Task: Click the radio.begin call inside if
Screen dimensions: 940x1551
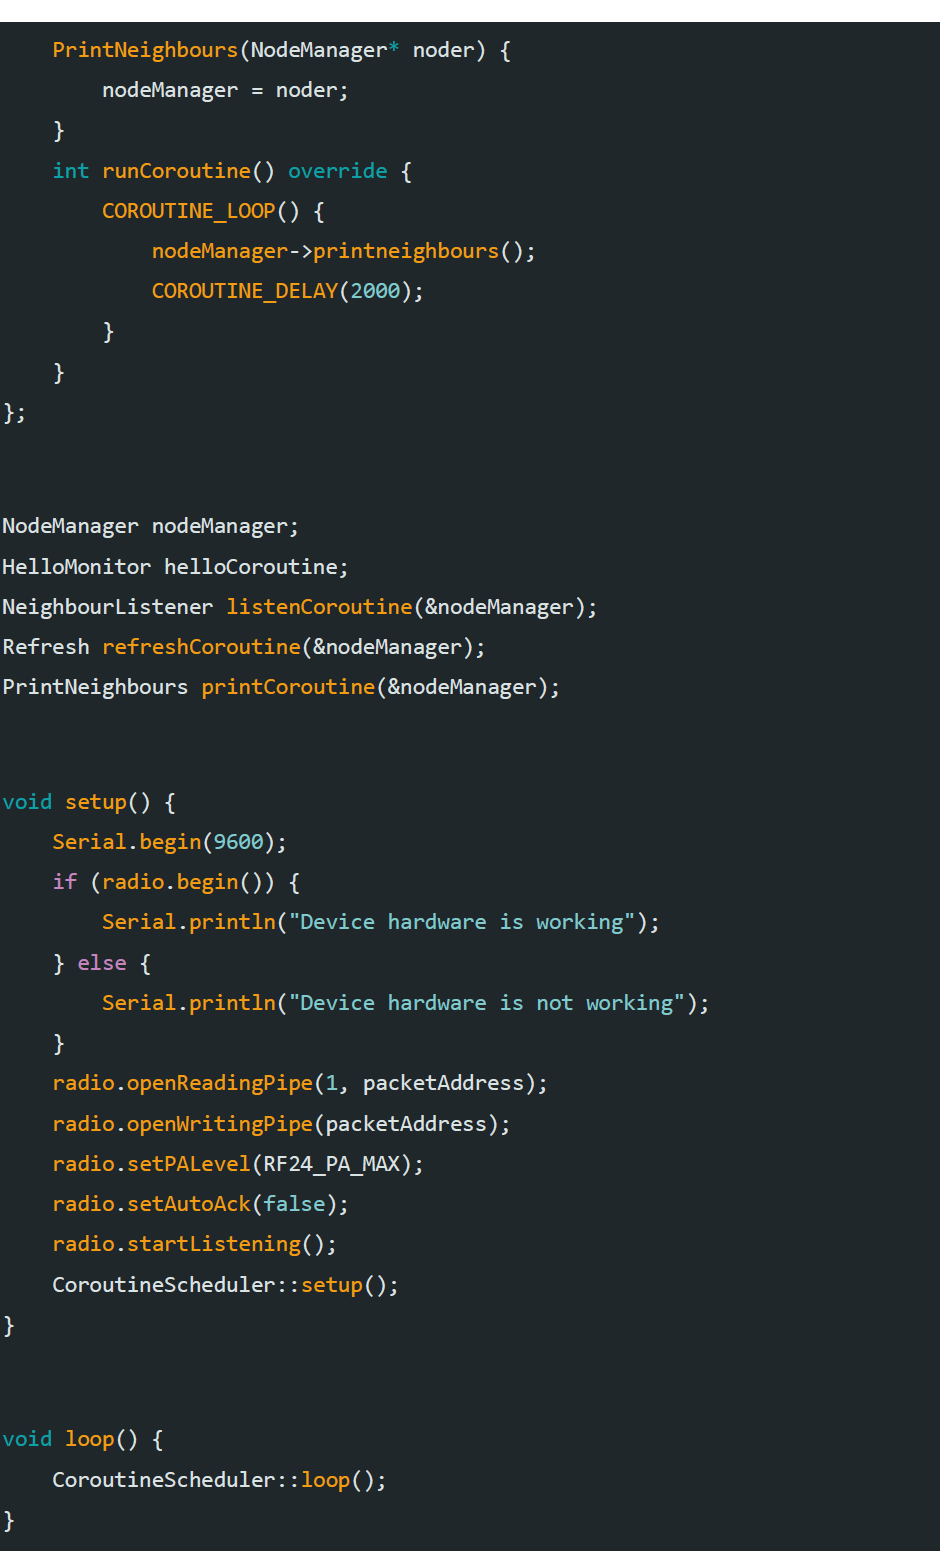Action: 185,881
